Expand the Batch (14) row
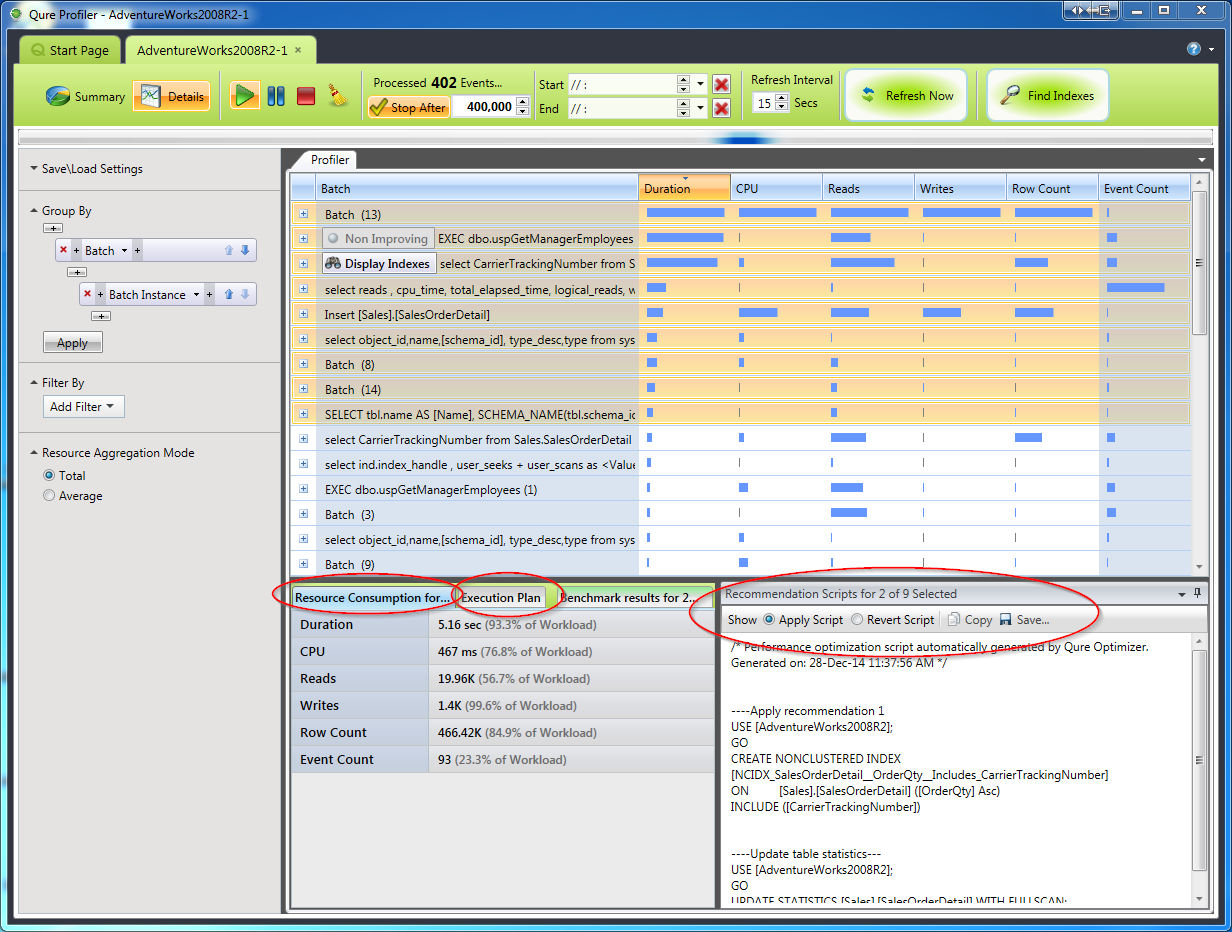 point(304,389)
